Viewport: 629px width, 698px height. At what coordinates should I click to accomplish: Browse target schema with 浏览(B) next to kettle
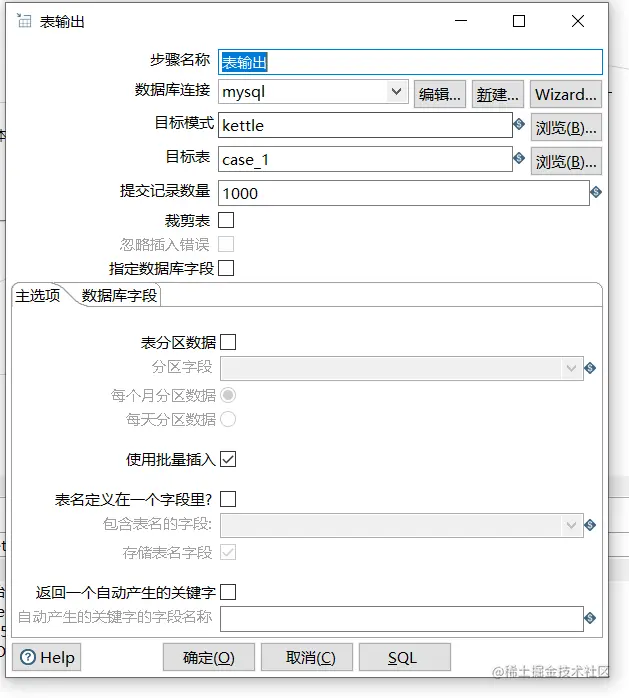[566, 127]
